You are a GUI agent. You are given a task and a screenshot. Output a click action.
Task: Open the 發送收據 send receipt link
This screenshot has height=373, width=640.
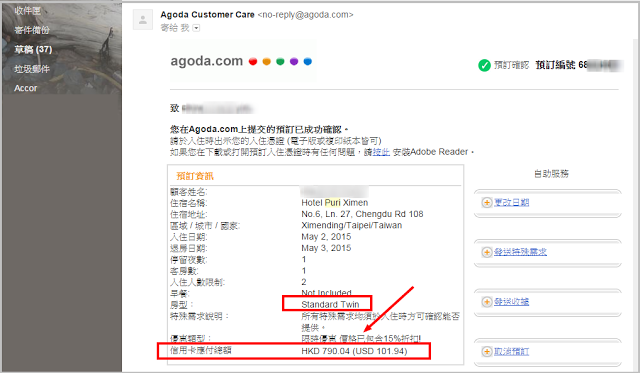pos(512,302)
